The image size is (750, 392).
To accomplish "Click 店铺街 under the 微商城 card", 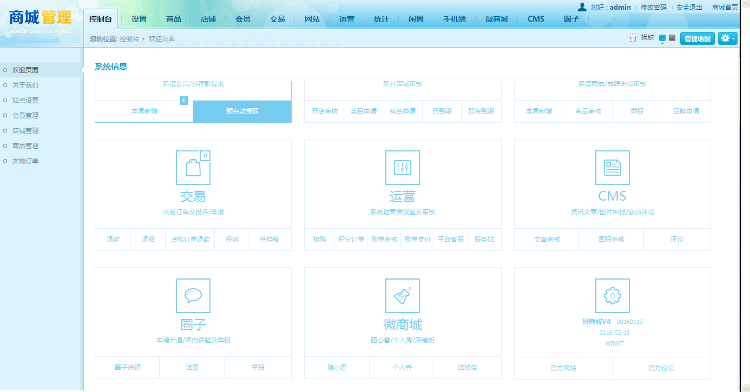I will (467, 368).
